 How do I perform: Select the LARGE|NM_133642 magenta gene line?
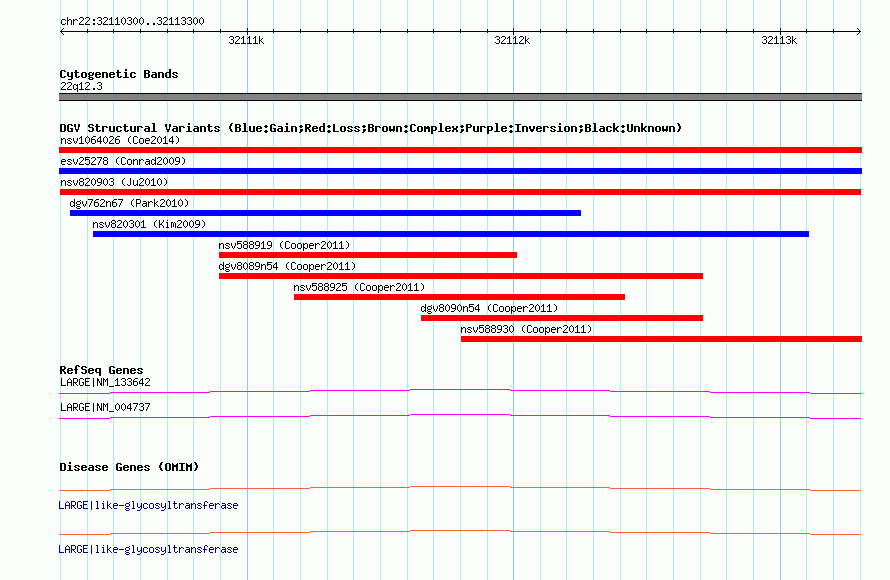click(460, 392)
